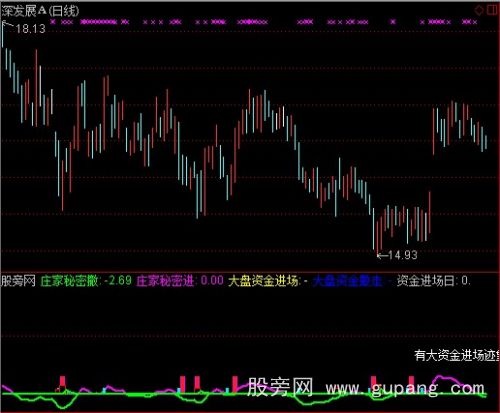Click the 股旁网 indicator name label

pyautogui.click(x=18, y=281)
